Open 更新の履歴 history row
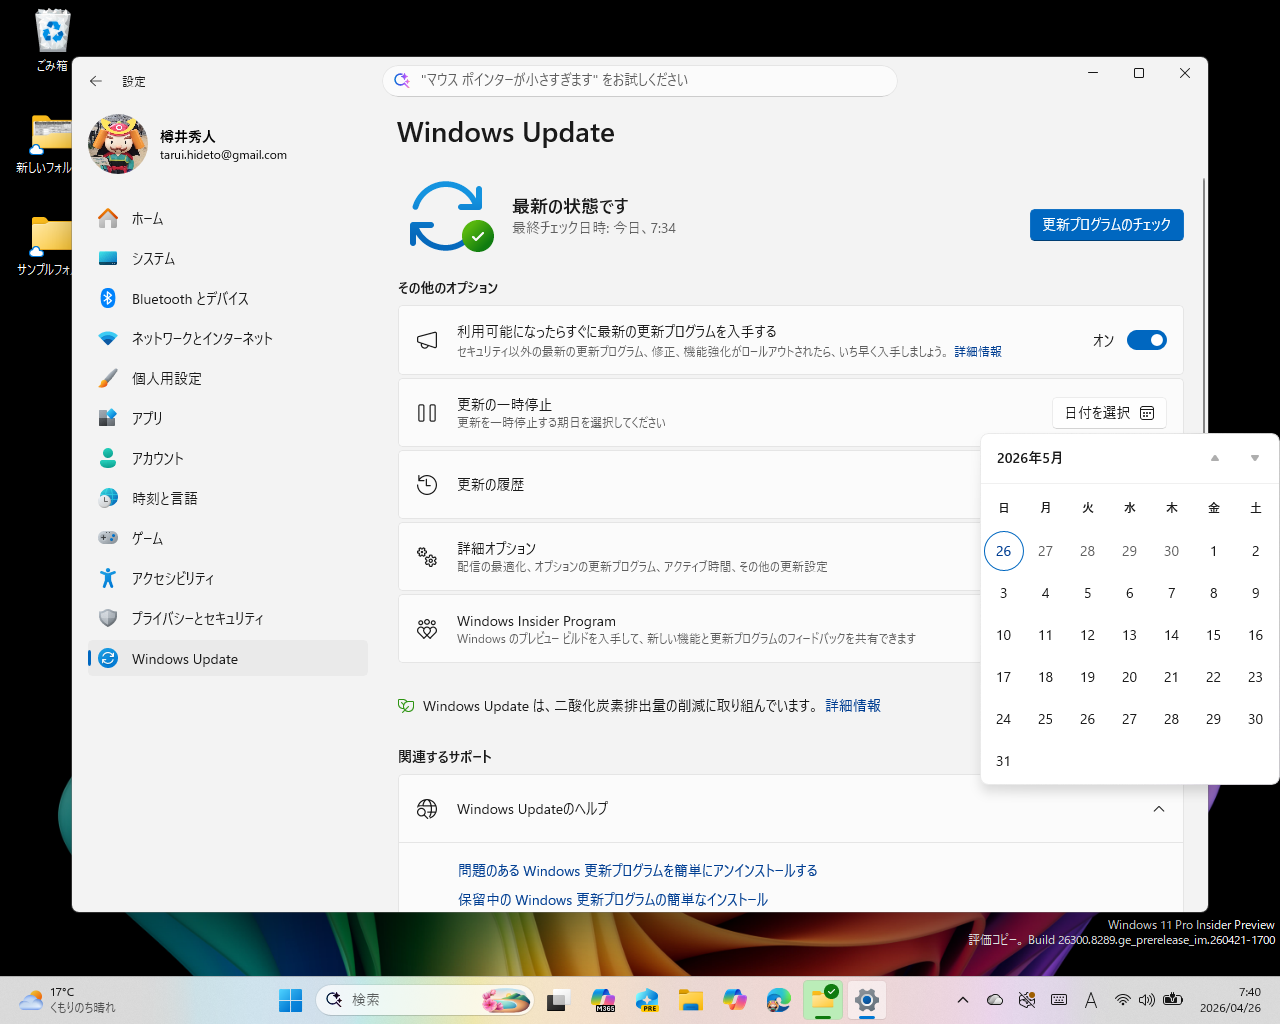 coord(690,485)
